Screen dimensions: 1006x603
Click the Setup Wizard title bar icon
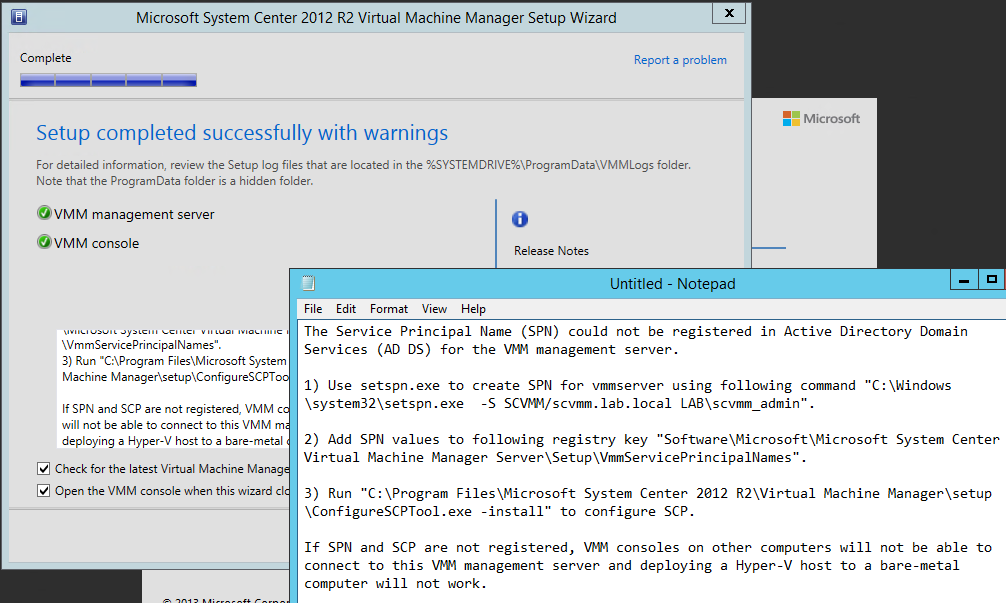[x=16, y=17]
